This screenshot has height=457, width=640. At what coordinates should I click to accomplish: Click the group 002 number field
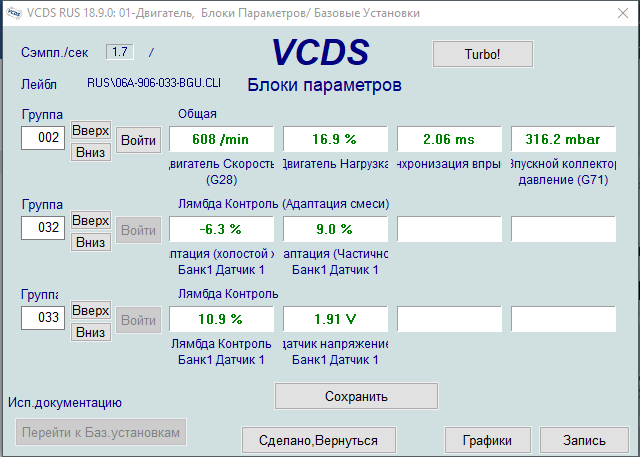43,138
